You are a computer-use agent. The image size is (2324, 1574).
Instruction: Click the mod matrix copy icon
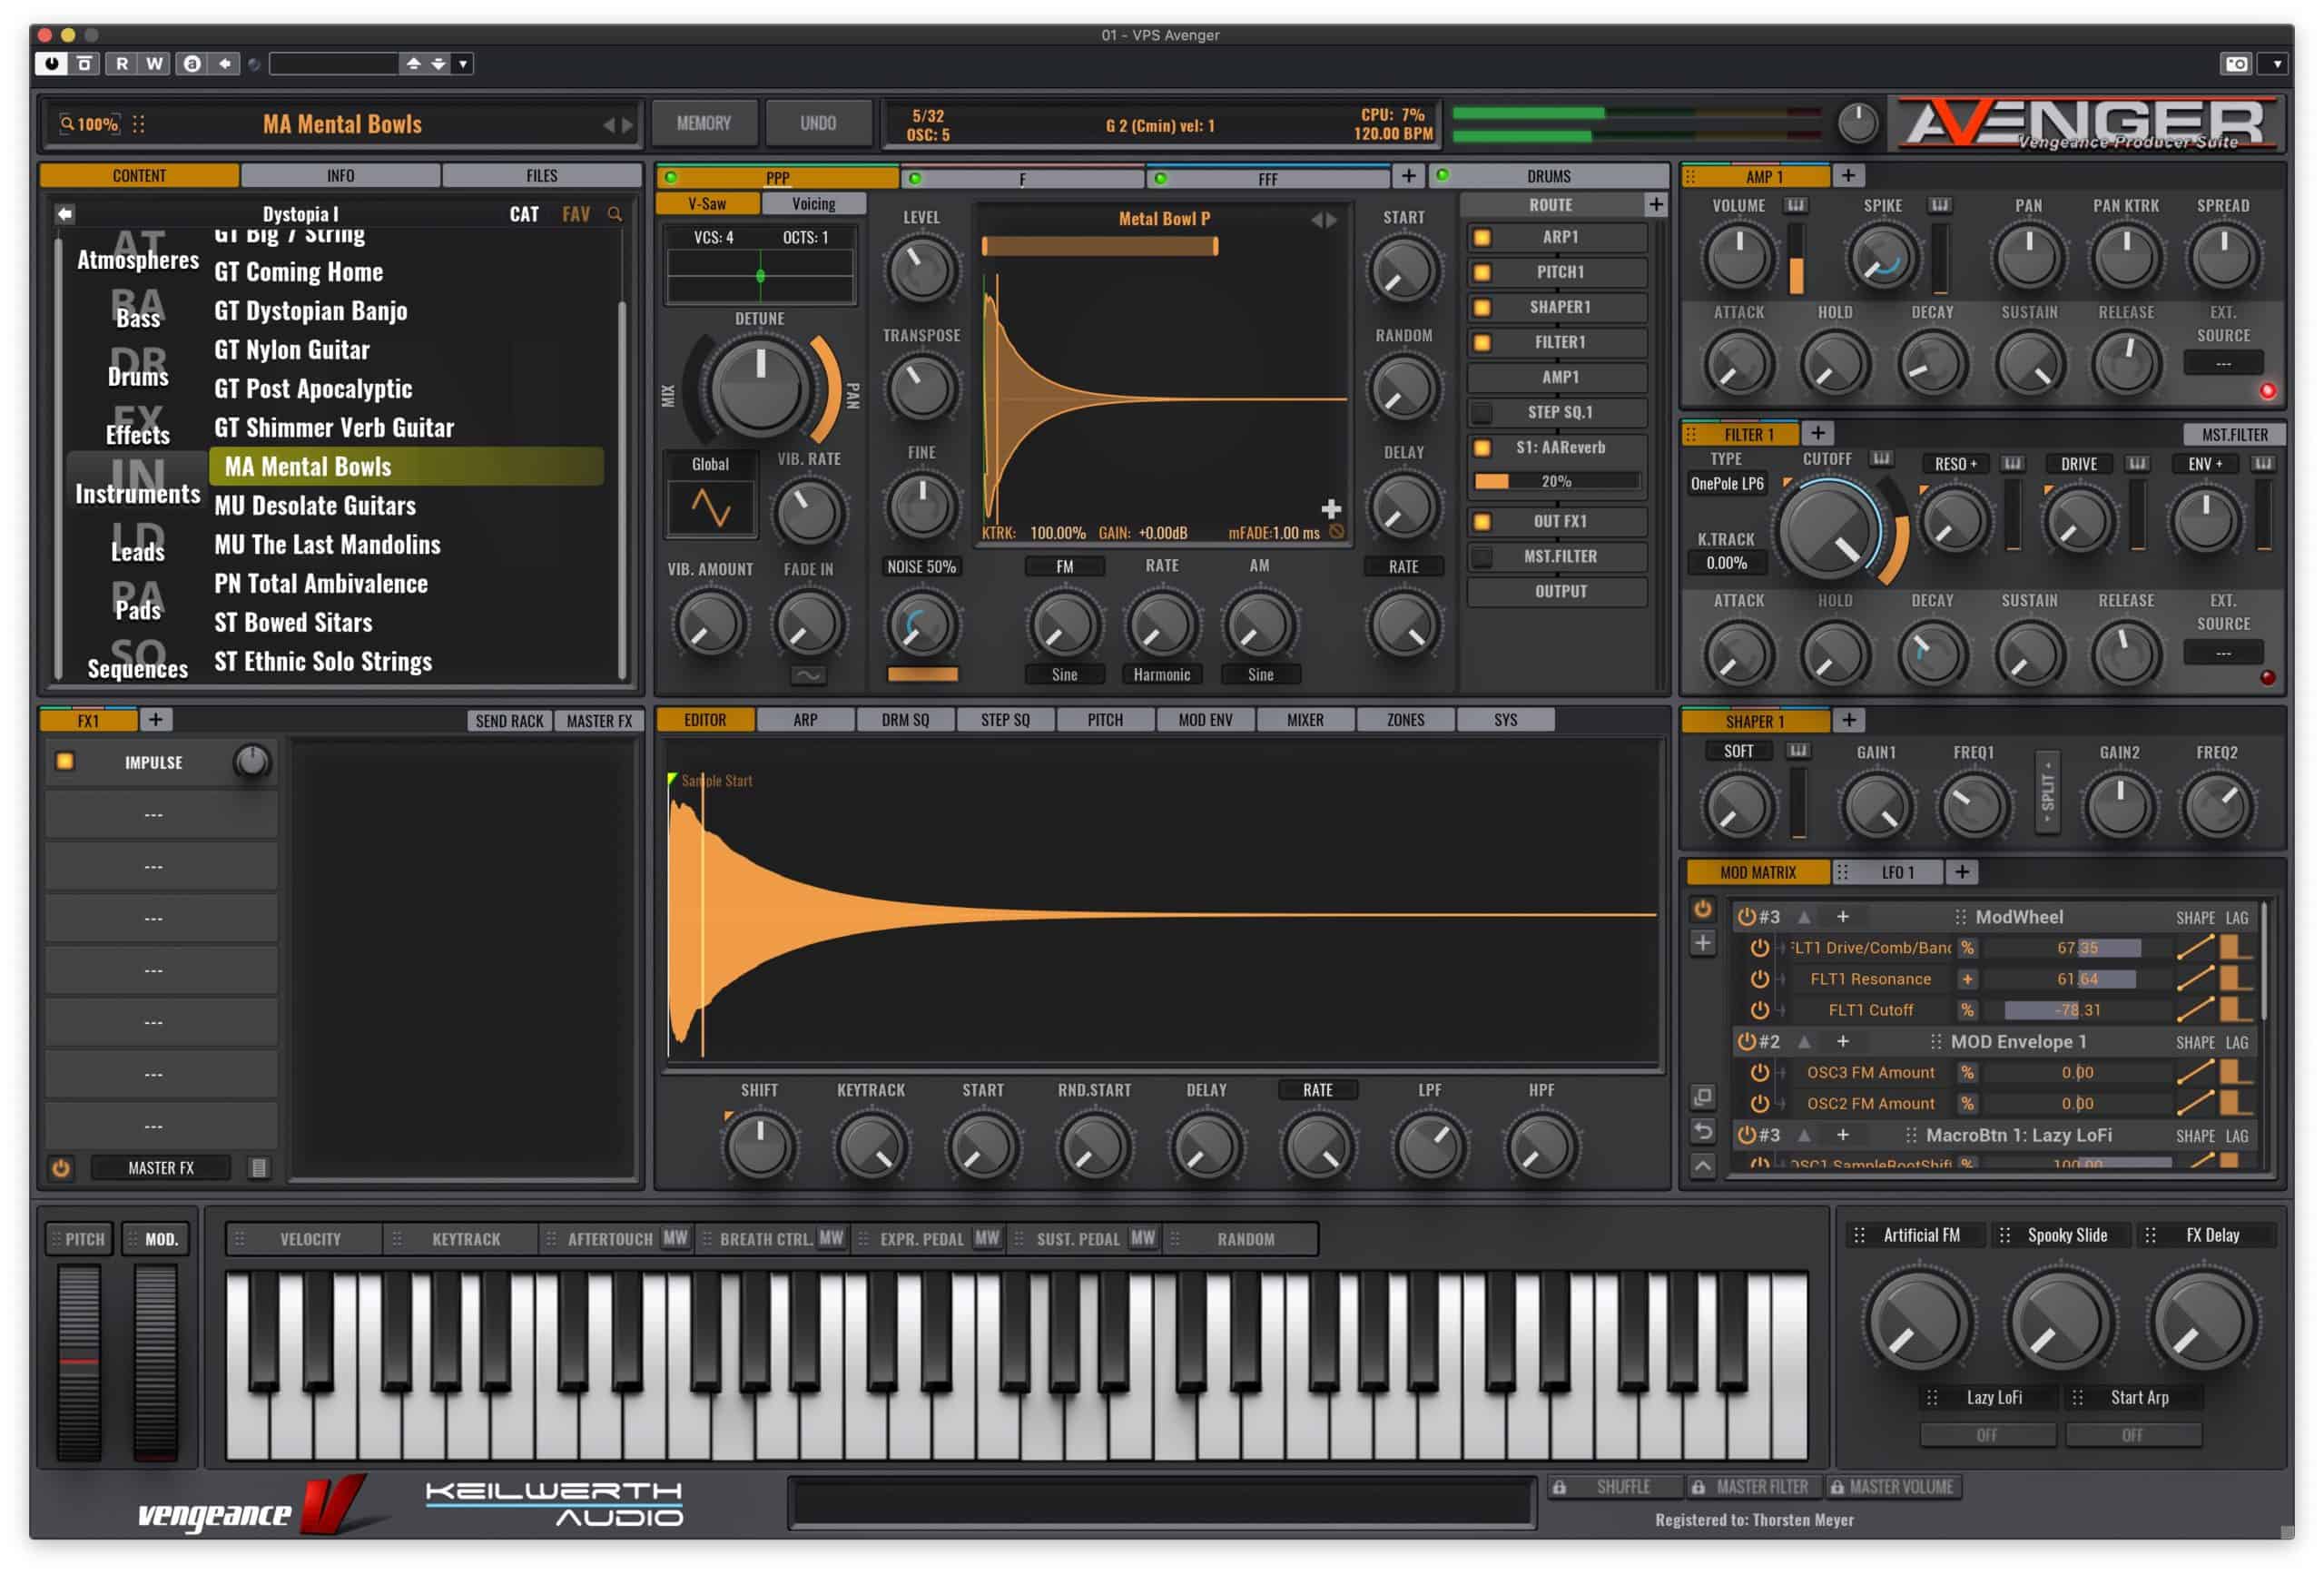(1702, 1097)
